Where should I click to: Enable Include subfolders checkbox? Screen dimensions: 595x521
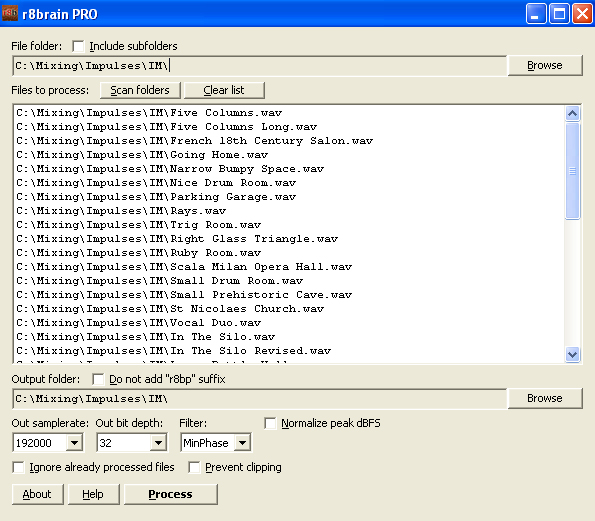pyautogui.click(x=78, y=46)
